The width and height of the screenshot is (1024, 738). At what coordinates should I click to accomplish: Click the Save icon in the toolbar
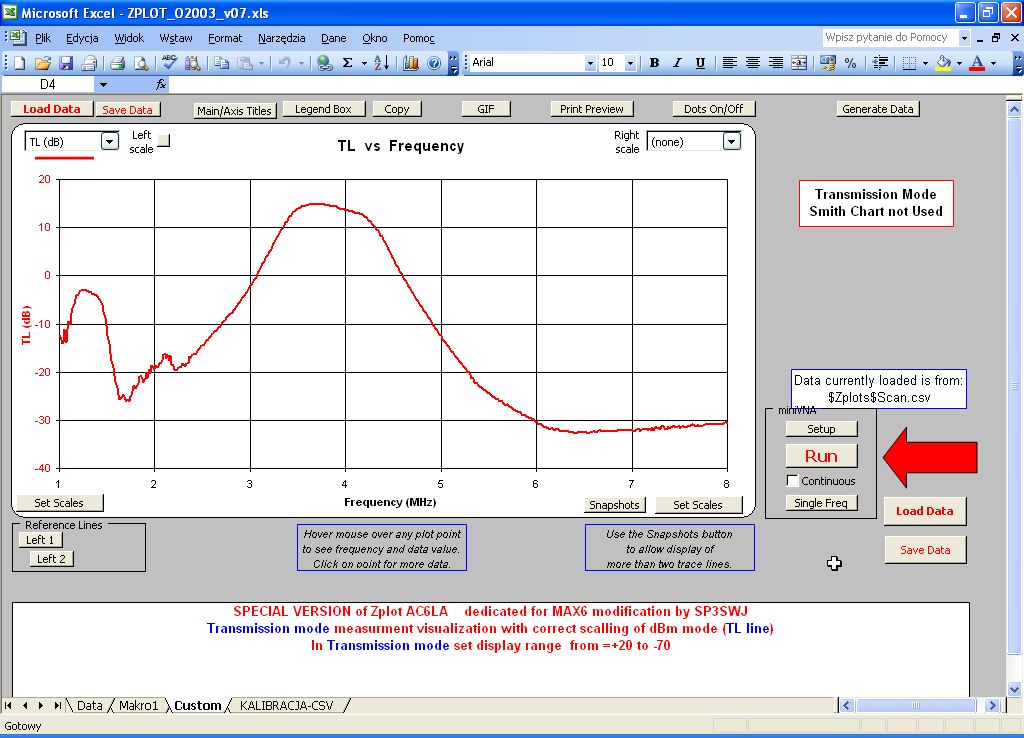tap(66, 63)
